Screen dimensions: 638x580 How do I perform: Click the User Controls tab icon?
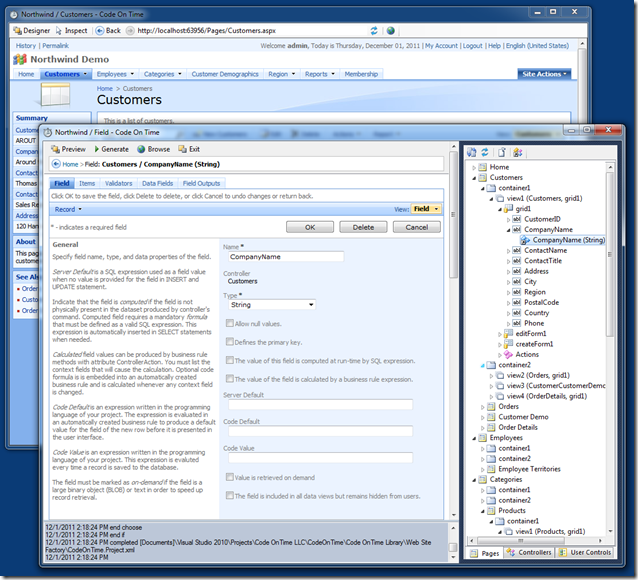pyautogui.click(x=563, y=552)
